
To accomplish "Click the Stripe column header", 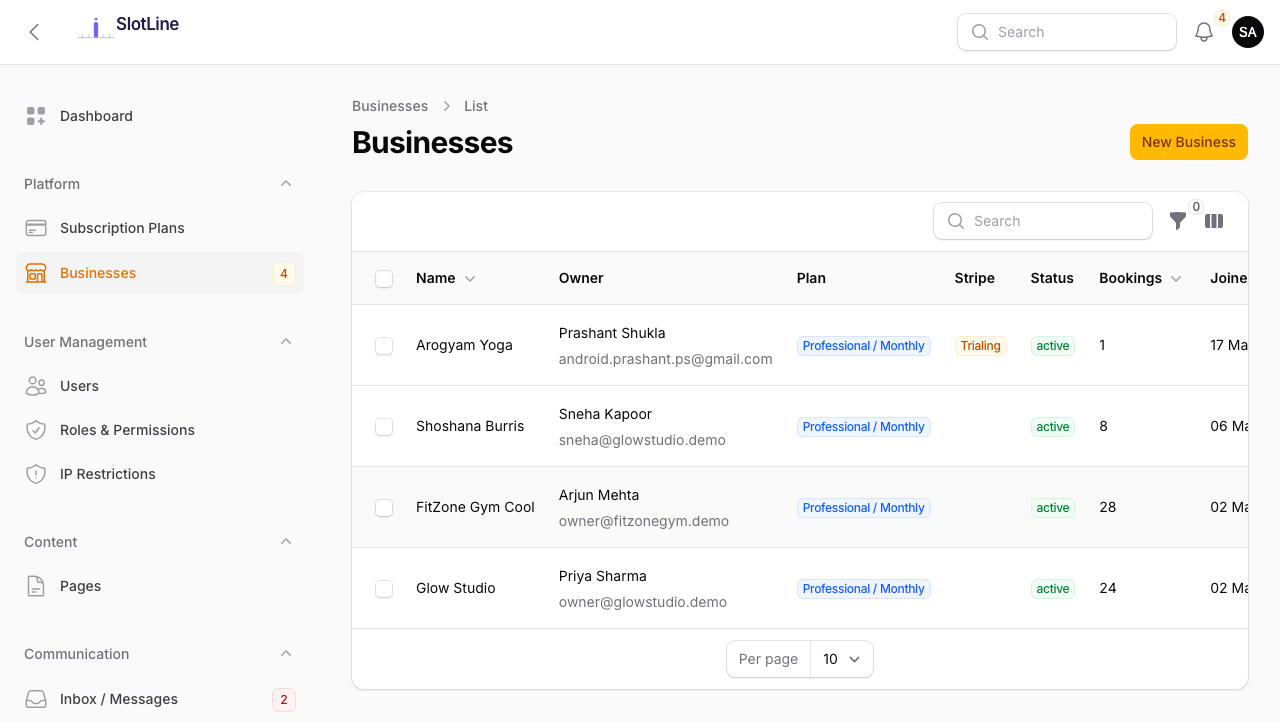I will pos(975,278).
